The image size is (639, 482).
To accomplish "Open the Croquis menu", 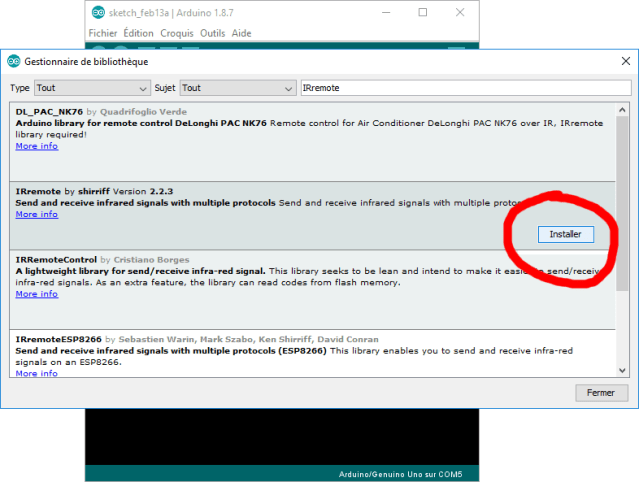I will click(x=177, y=33).
